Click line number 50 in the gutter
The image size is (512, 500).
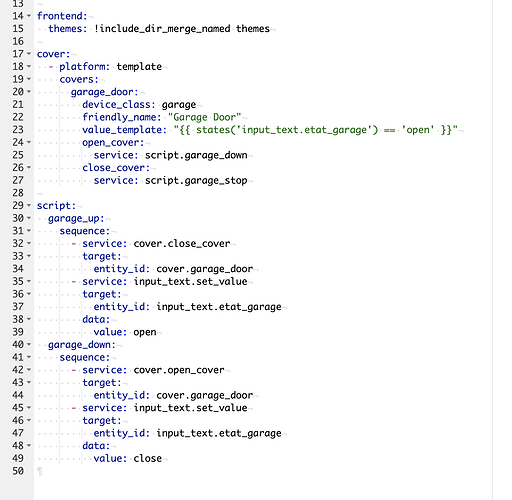click(x=18, y=471)
